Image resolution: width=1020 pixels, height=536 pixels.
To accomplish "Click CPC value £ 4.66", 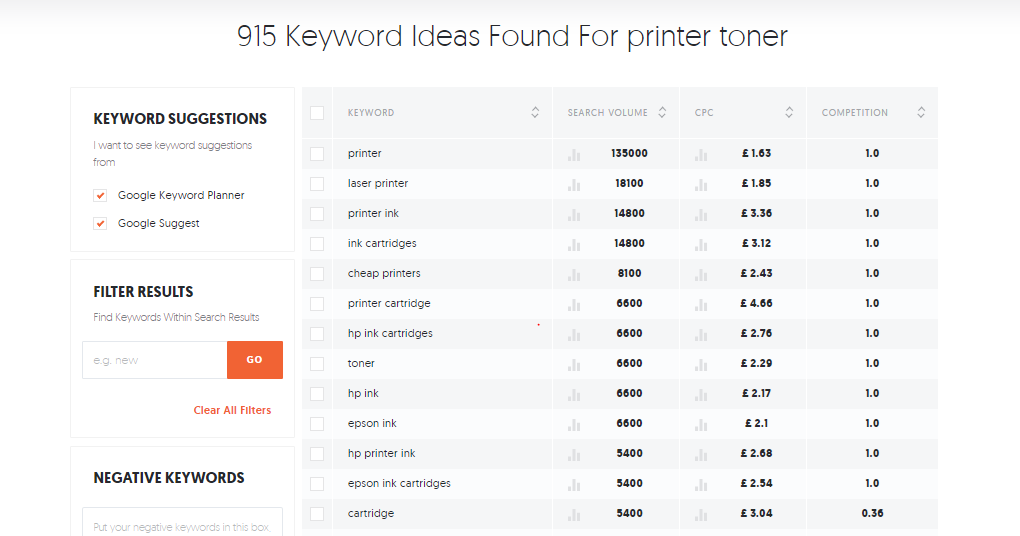I will click(756, 303).
